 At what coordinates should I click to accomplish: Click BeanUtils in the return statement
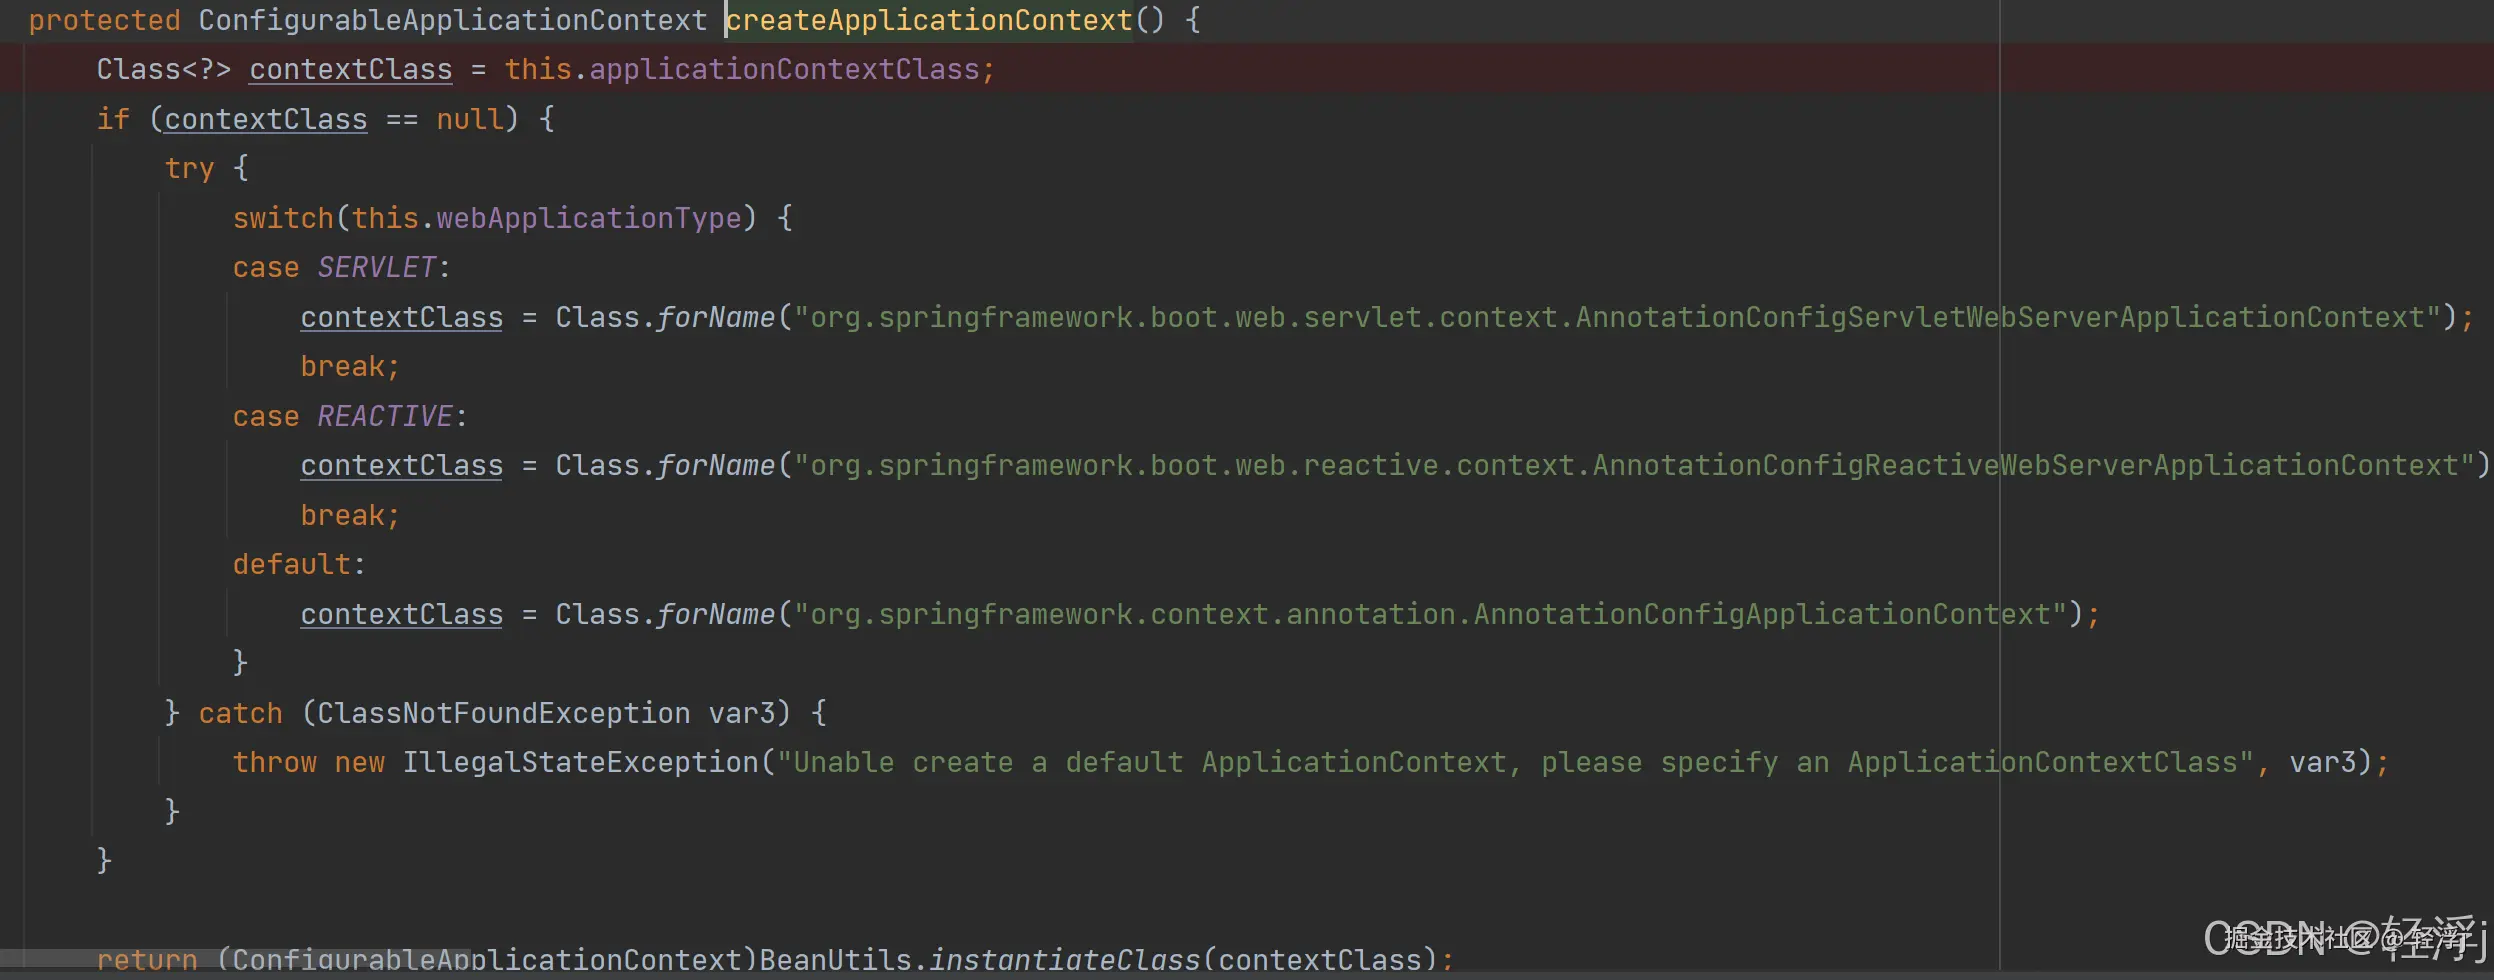coord(835,960)
